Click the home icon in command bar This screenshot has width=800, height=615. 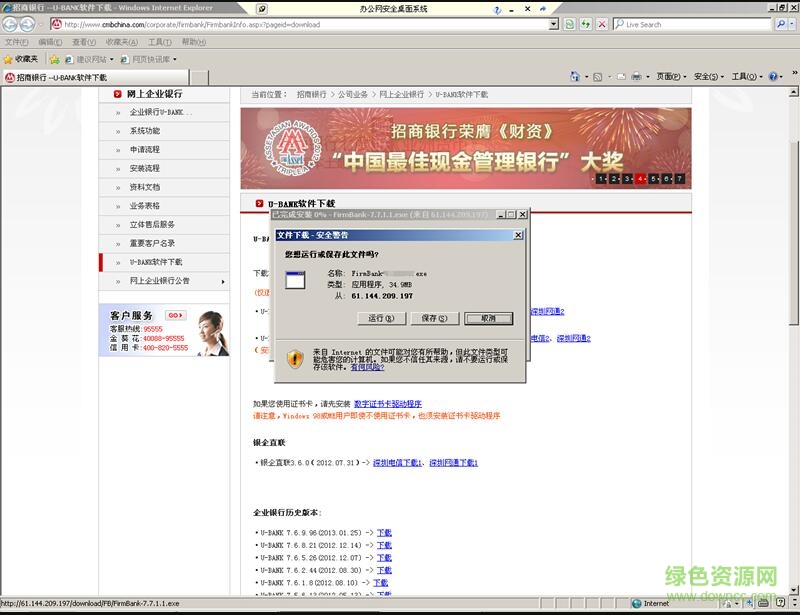point(575,76)
